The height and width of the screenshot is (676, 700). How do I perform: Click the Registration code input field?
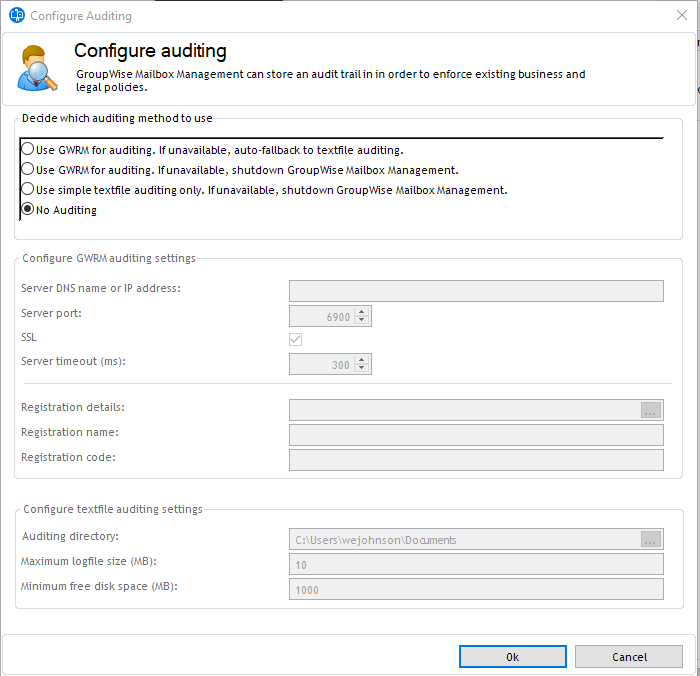[x=476, y=460]
